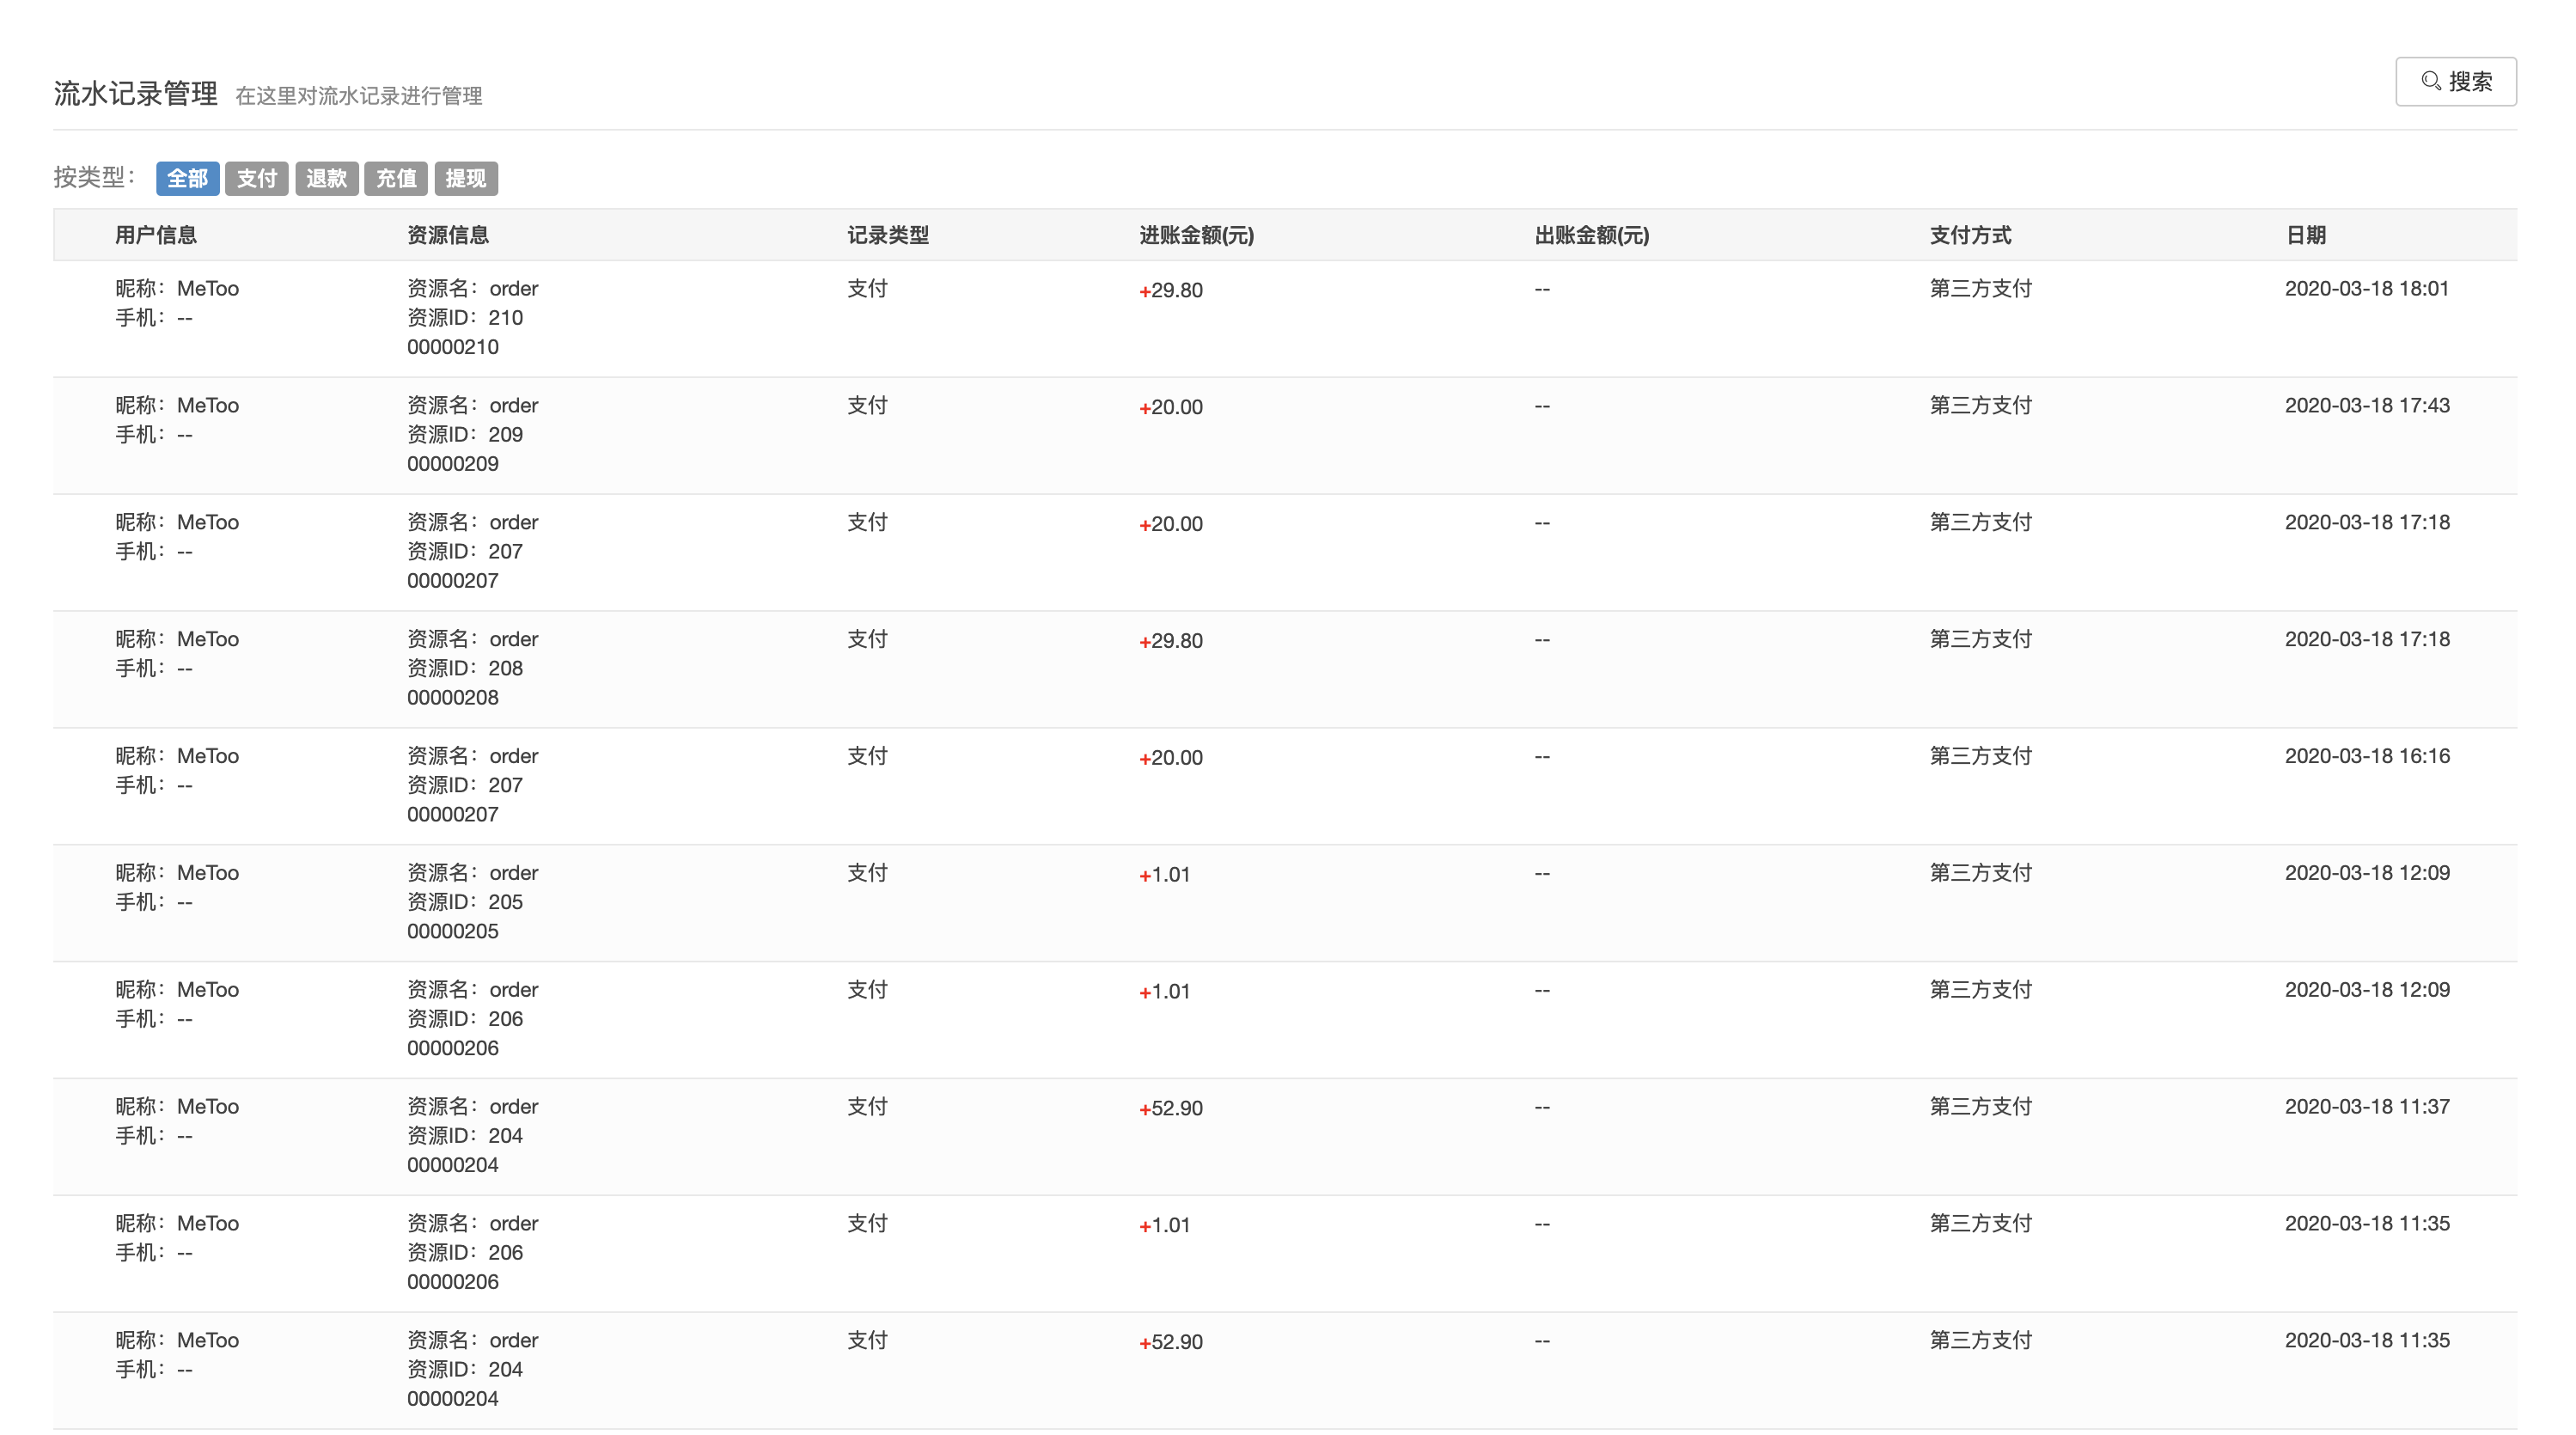The image size is (2576, 1435).
Task: Click 资源ID：208 text
Action: (x=465, y=668)
